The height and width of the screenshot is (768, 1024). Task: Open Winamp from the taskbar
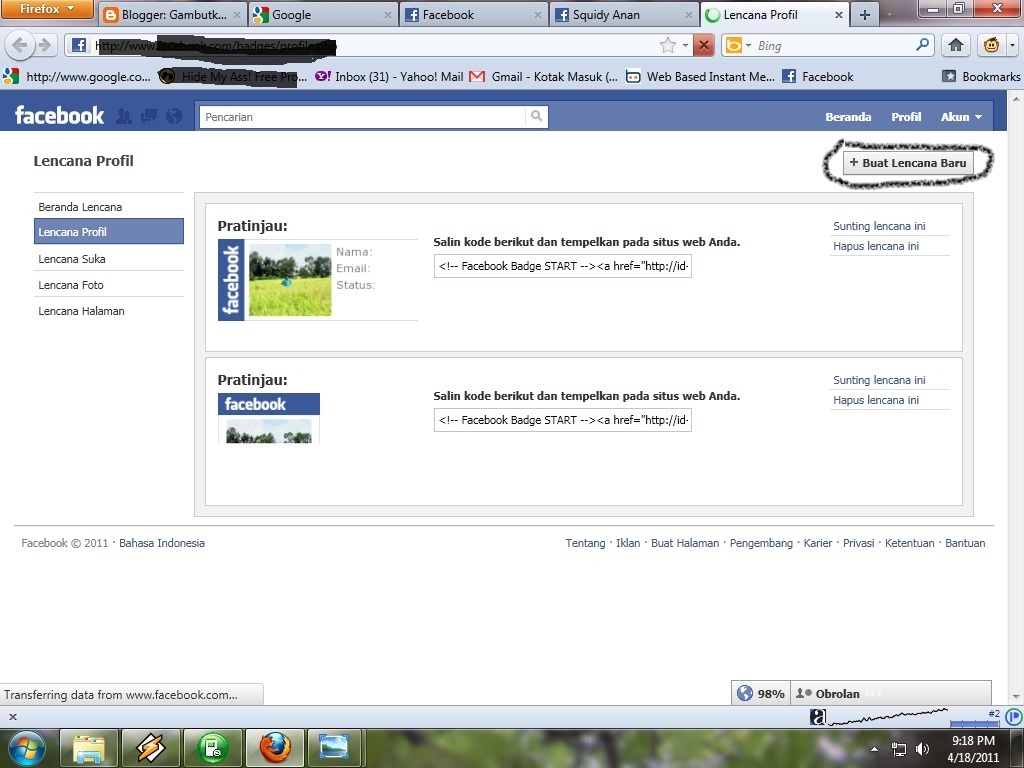(150, 748)
